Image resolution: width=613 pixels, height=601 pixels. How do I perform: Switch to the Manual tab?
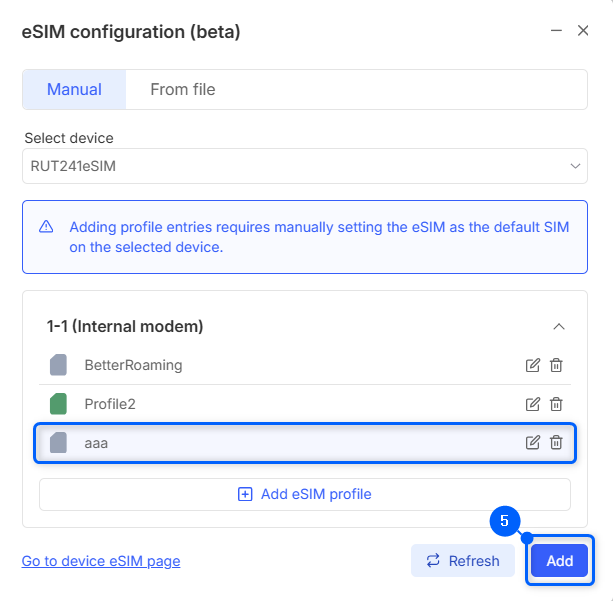click(x=74, y=89)
